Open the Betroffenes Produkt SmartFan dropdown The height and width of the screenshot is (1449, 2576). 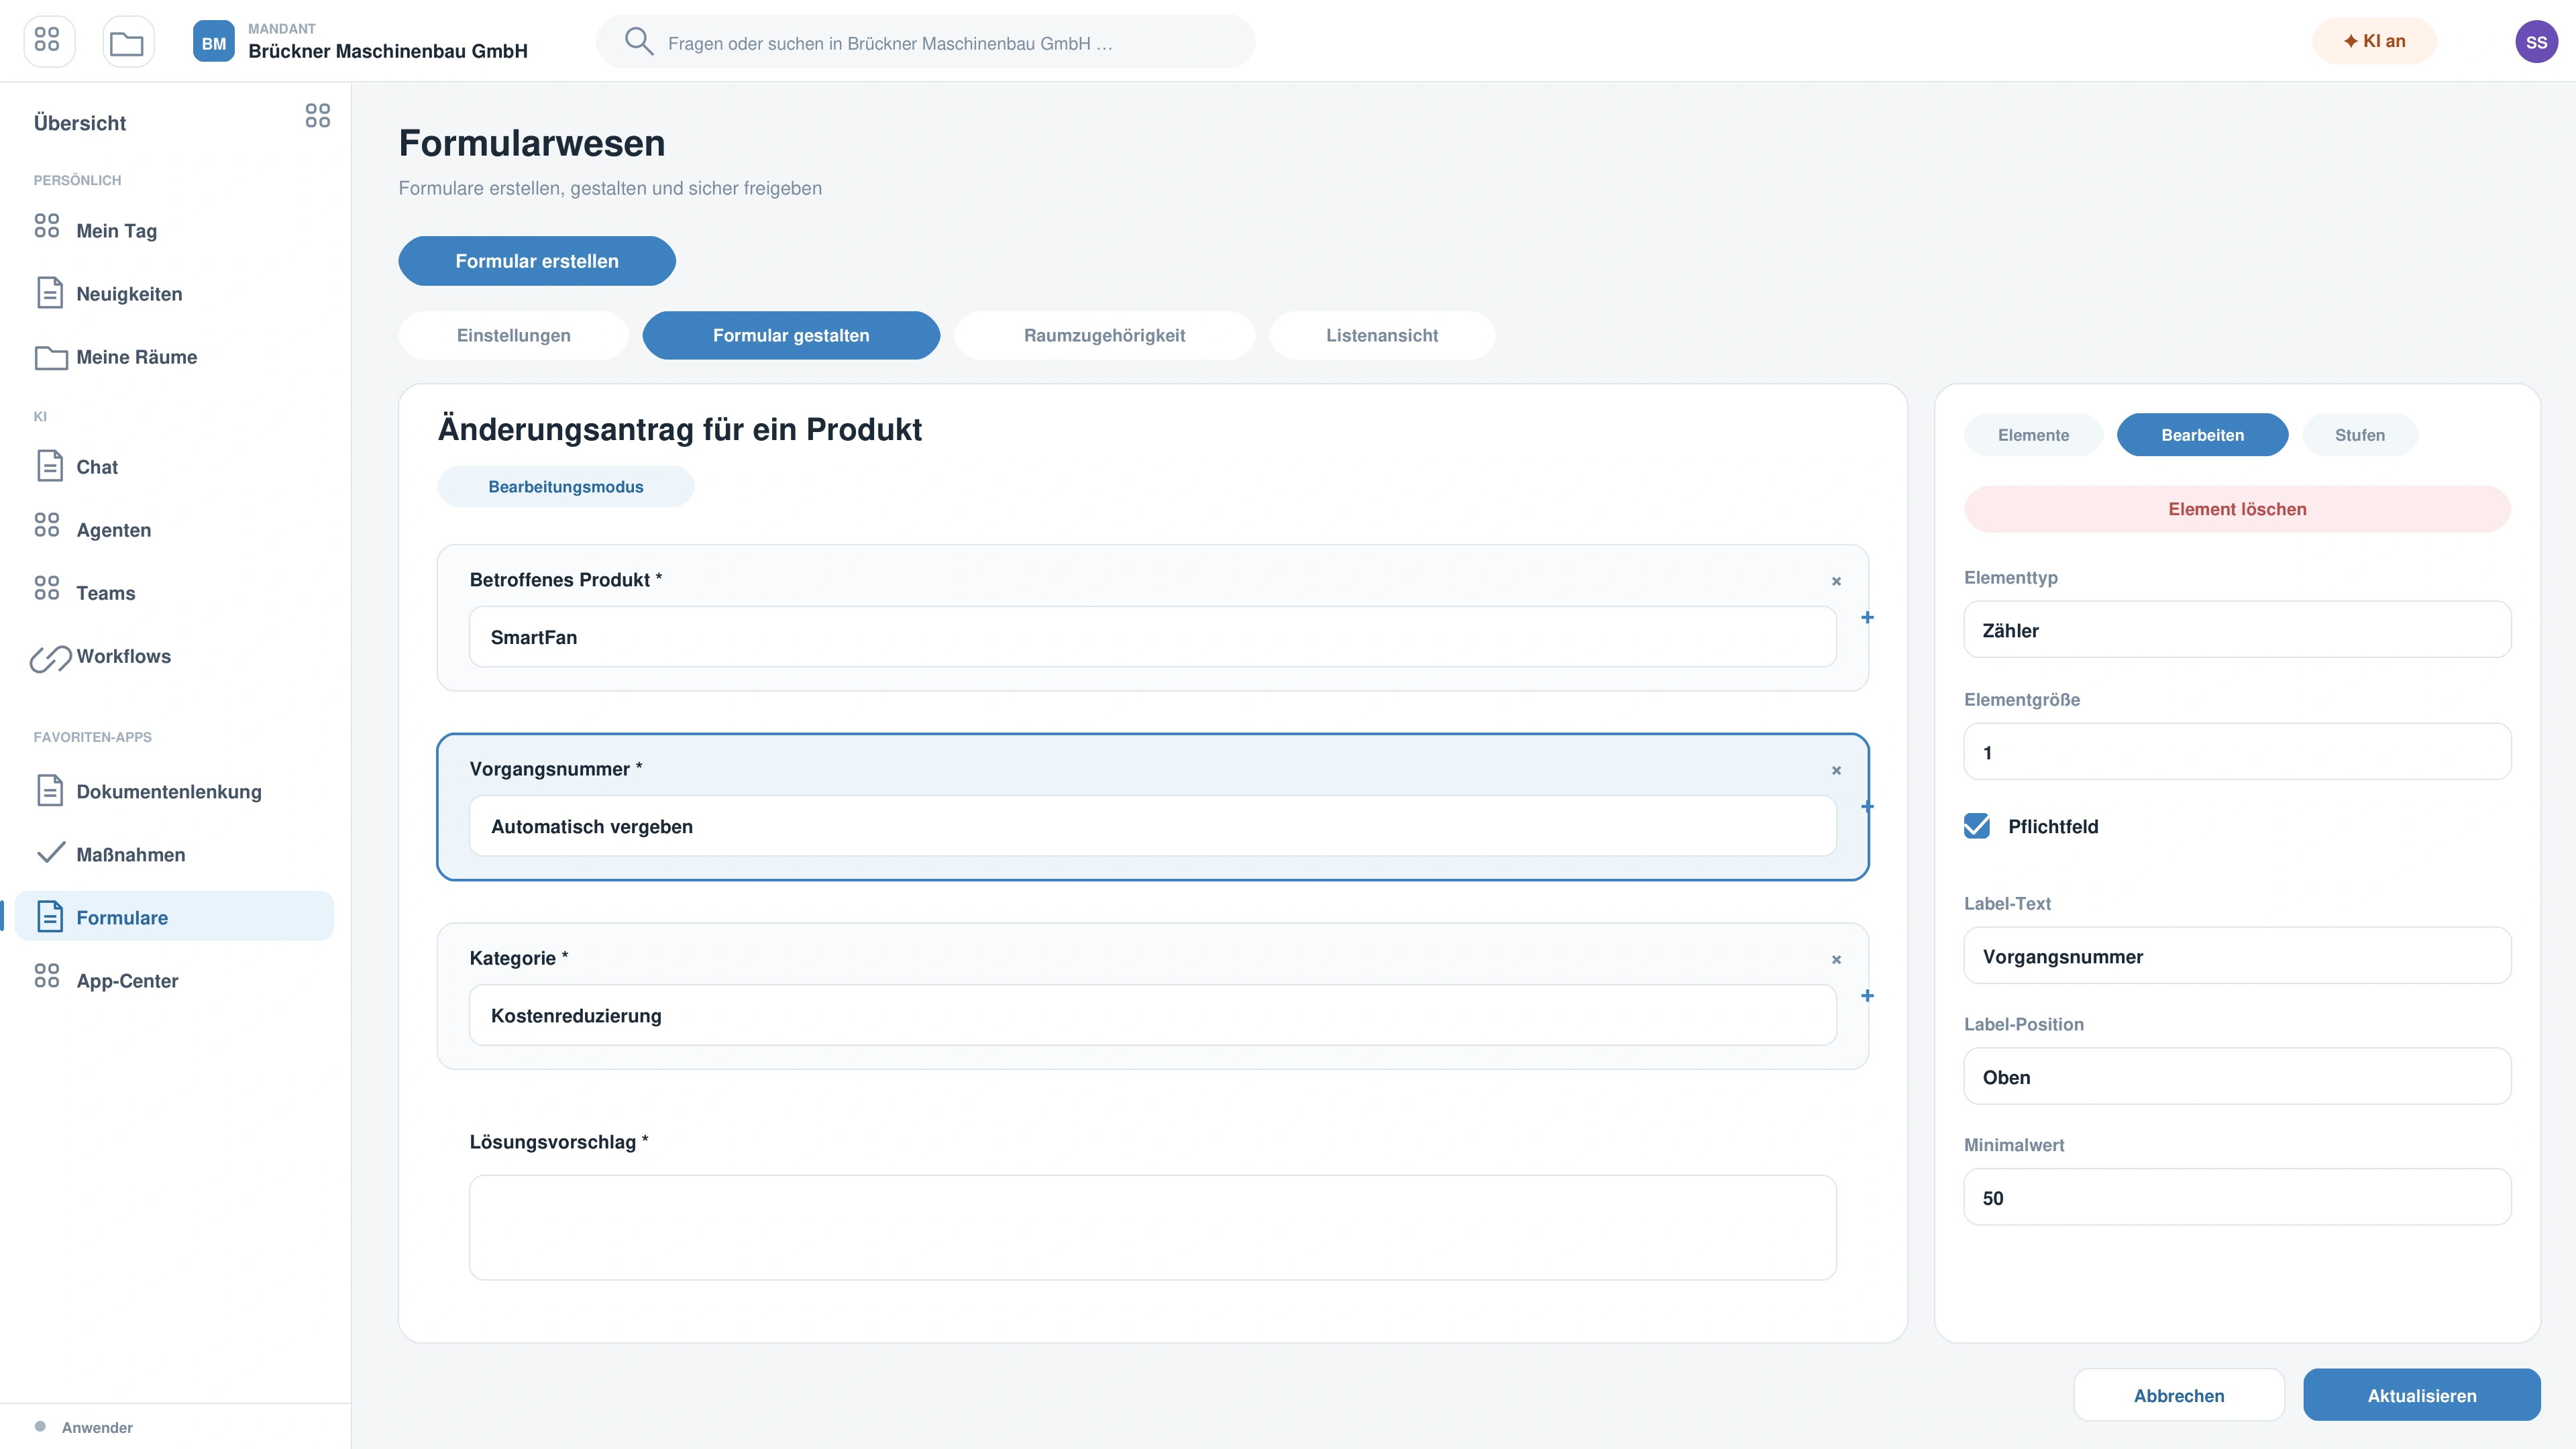[1152, 637]
